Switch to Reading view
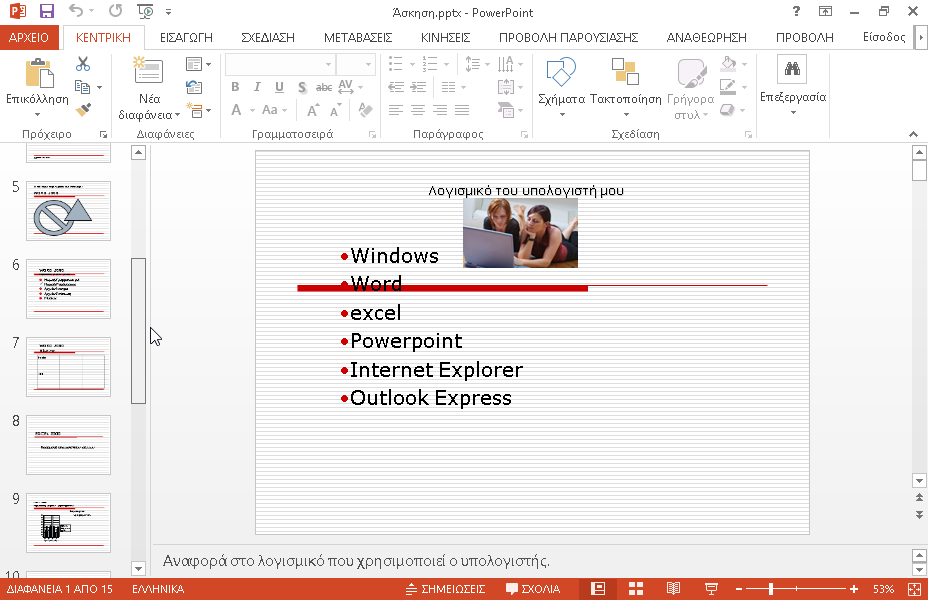The image size is (928, 600). [x=674, y=589]
